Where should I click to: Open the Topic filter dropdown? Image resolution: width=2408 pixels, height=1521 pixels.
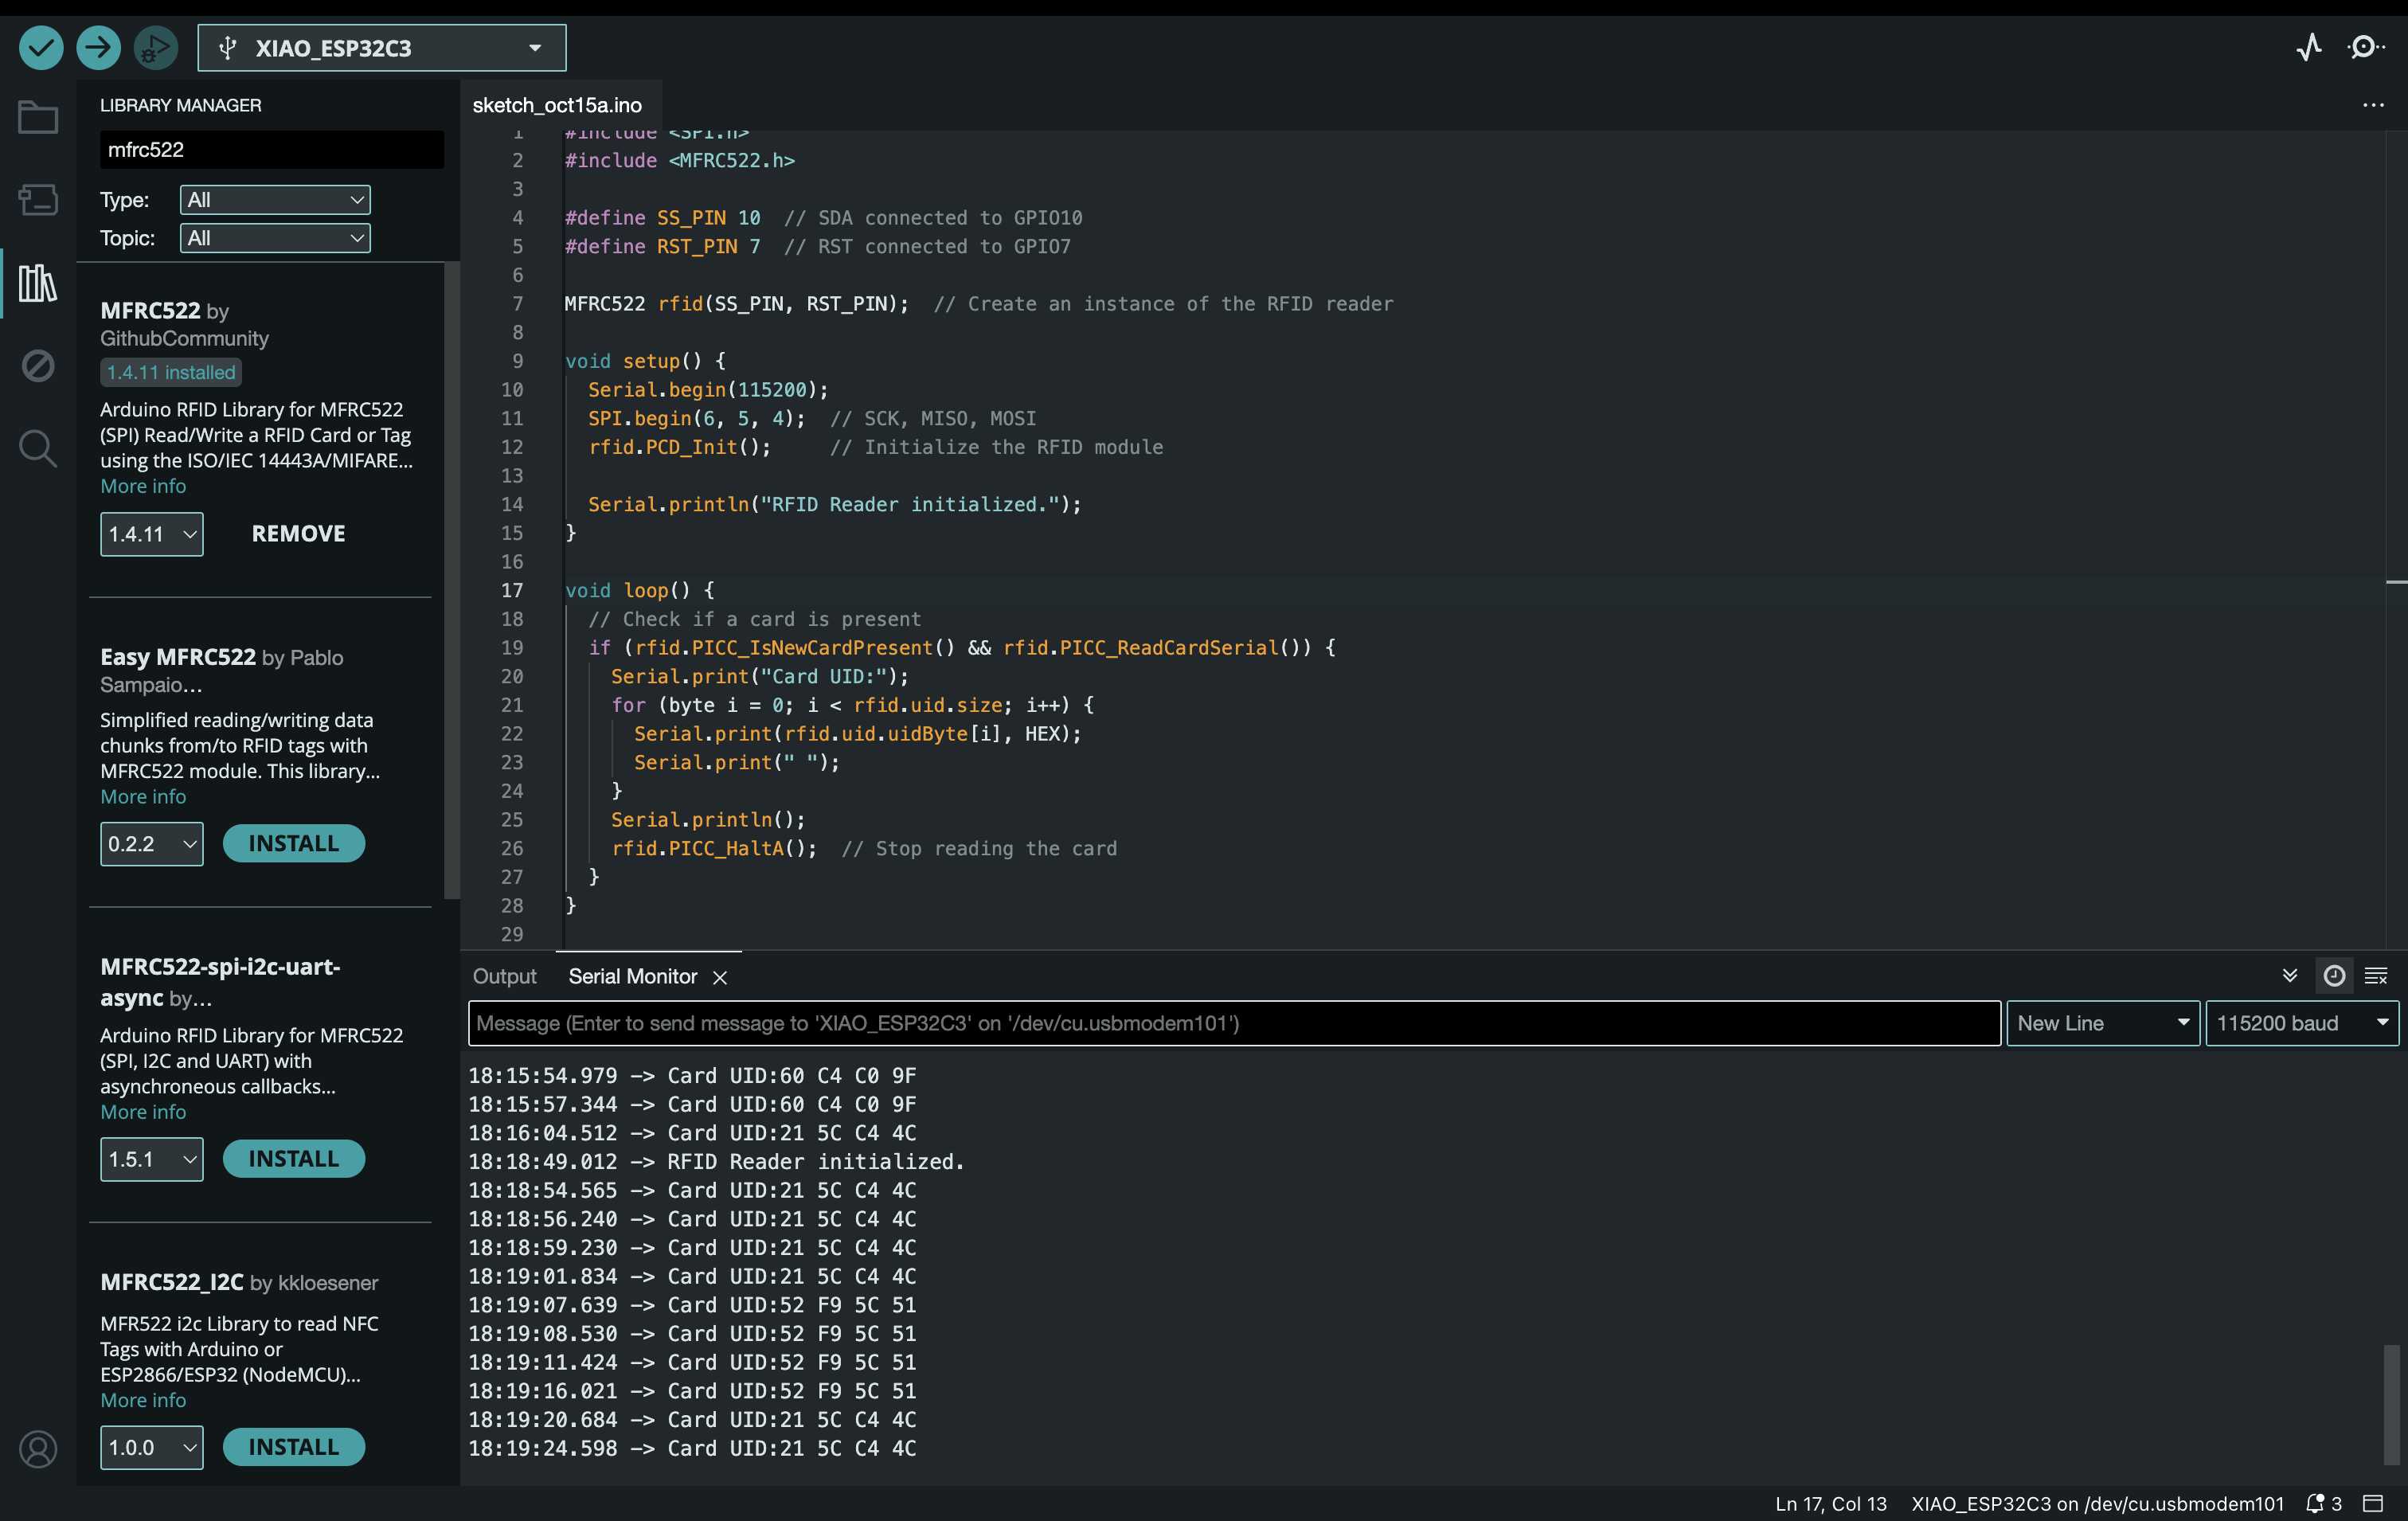(275, 238)
